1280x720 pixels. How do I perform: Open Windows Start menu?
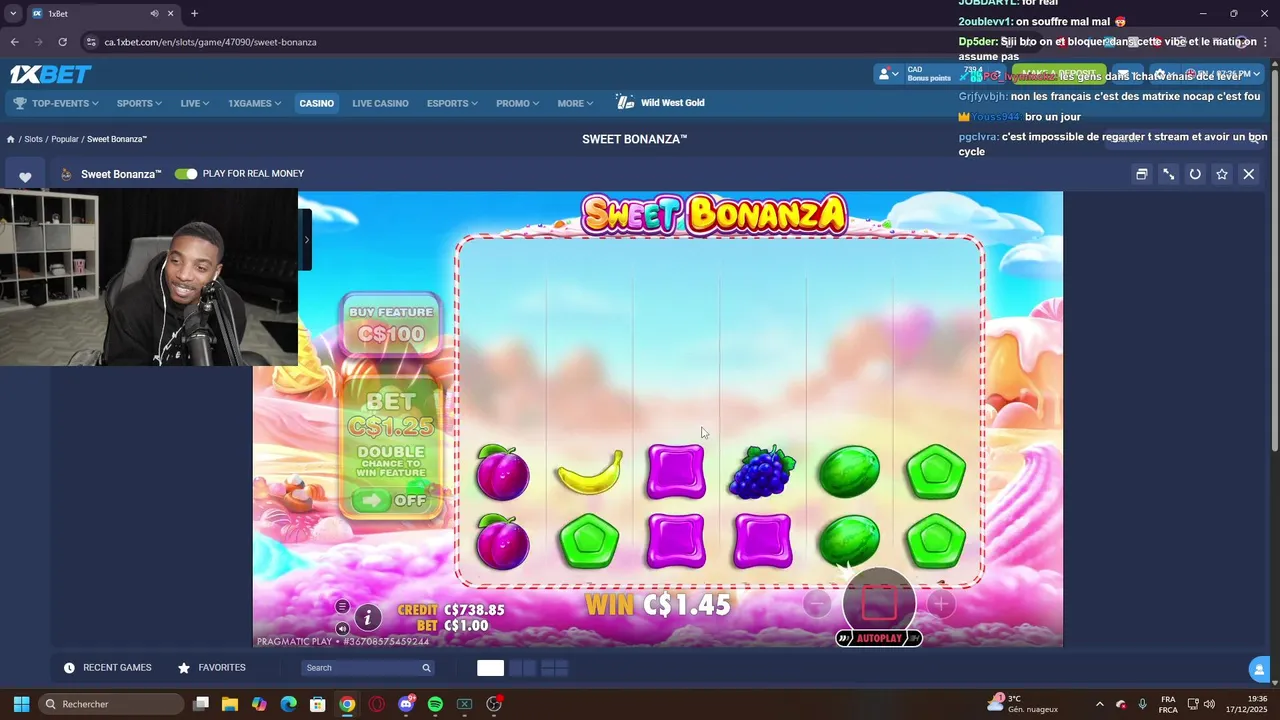click(21, 704)
